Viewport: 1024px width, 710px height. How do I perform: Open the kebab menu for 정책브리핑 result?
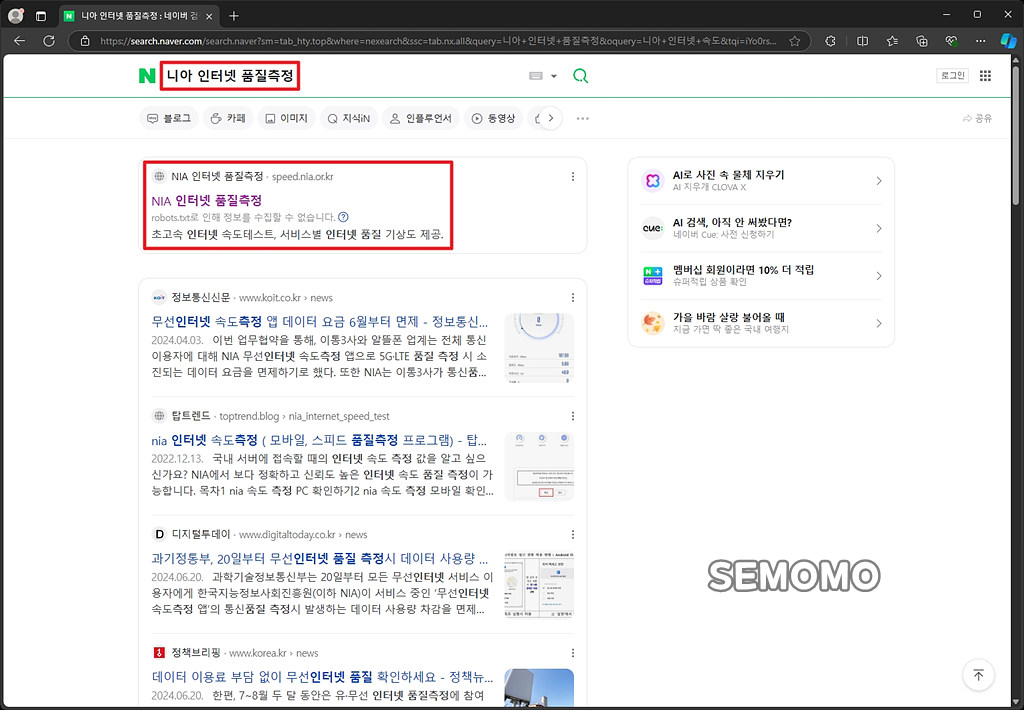coord(573,653)
